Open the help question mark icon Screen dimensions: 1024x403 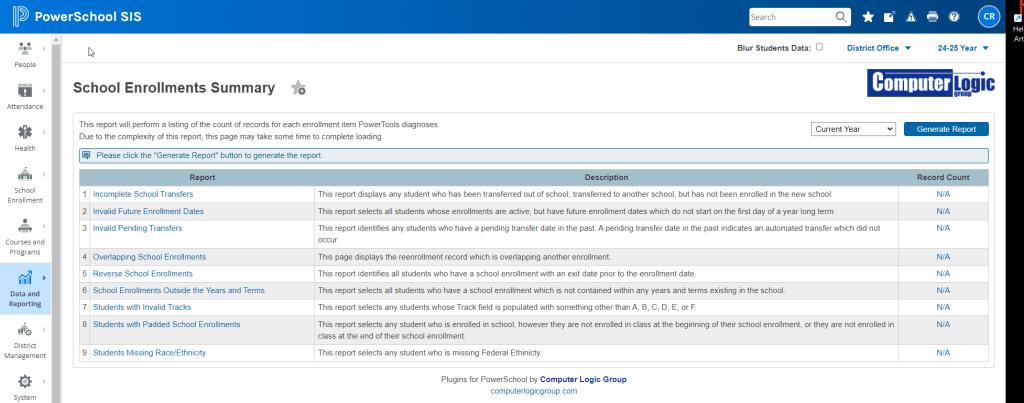click(x=954, y=17)
